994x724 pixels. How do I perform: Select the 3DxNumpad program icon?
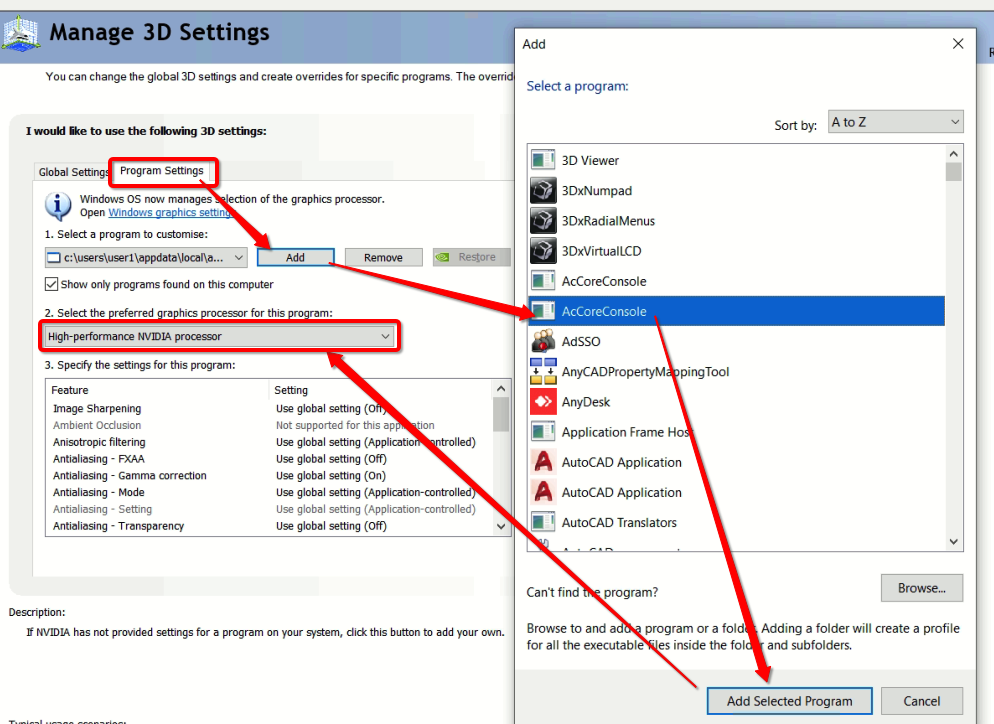click(x=541, y=190)
